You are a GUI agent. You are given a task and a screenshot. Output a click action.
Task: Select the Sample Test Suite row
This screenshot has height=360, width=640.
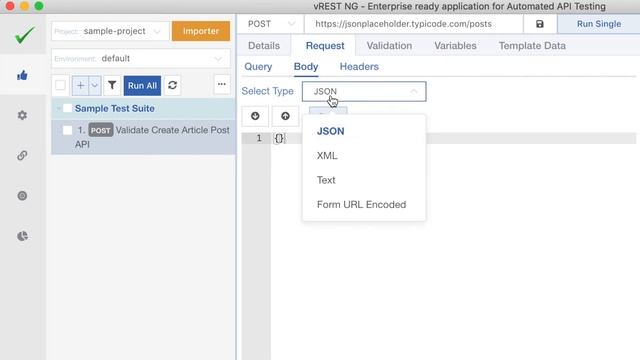pos(143,109)
